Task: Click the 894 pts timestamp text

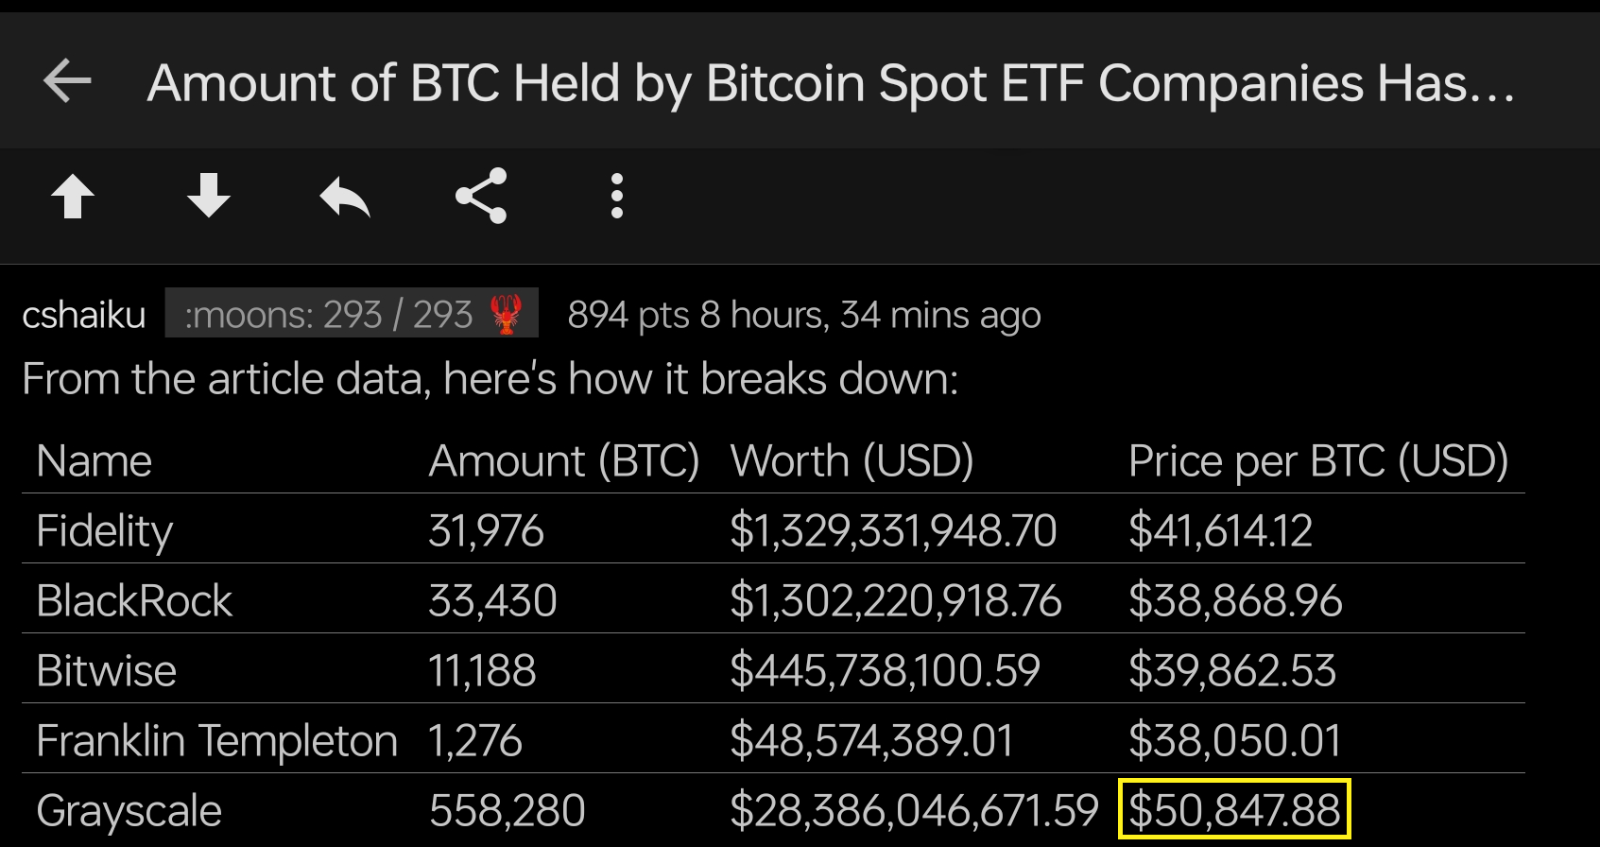Action: 804,315
